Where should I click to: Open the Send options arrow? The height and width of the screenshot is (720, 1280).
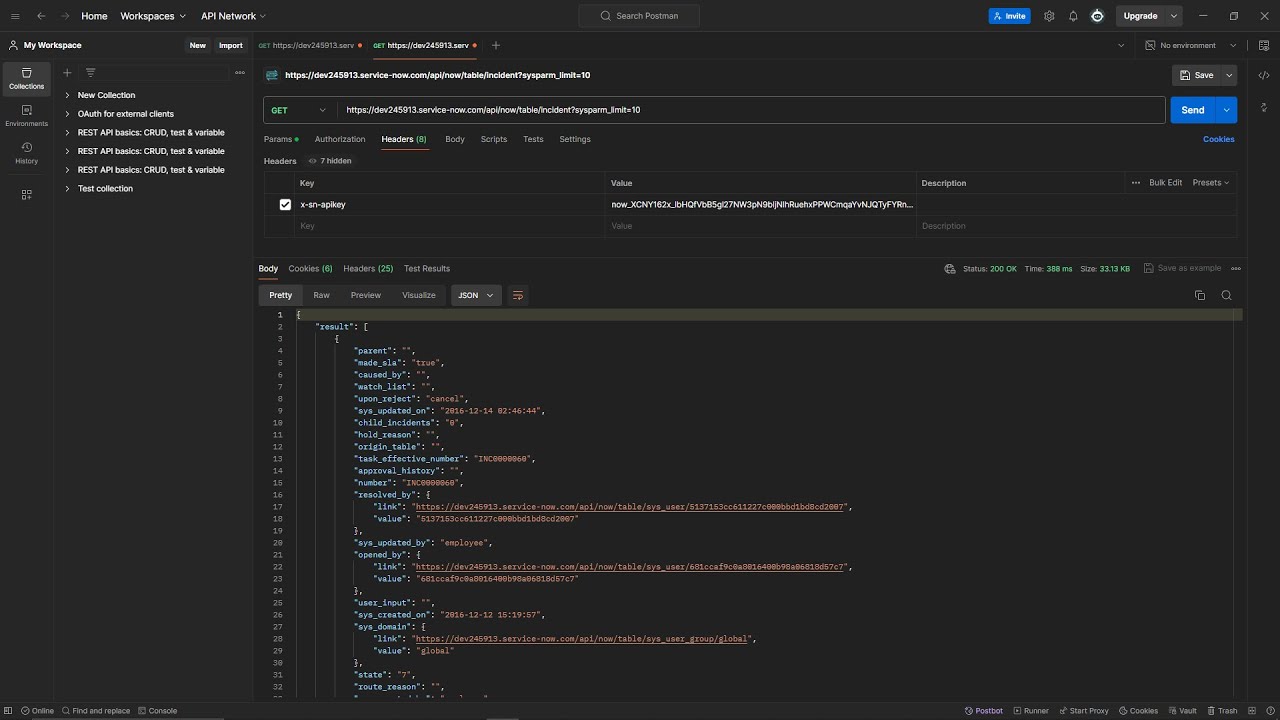coord(1226,110)
